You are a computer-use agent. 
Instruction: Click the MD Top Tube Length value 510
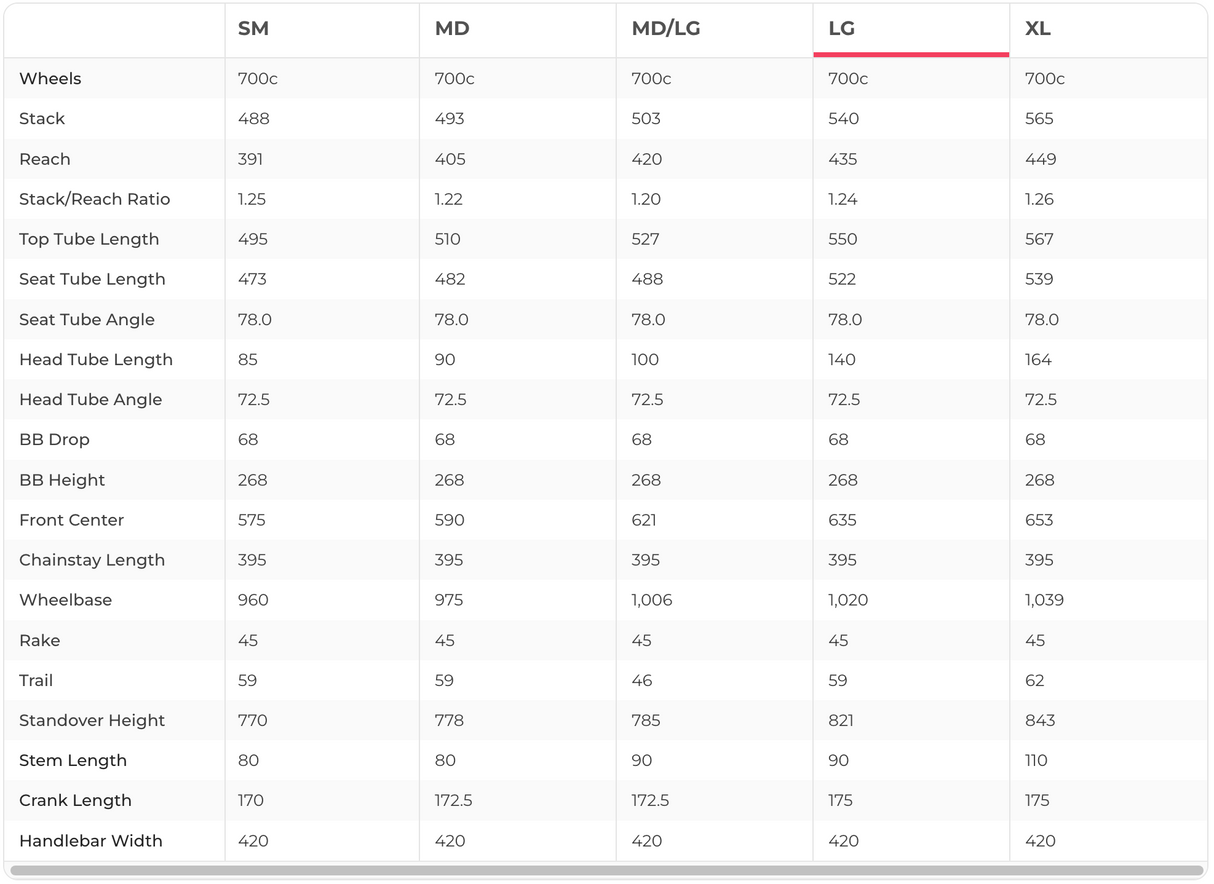tap(448, 239)
